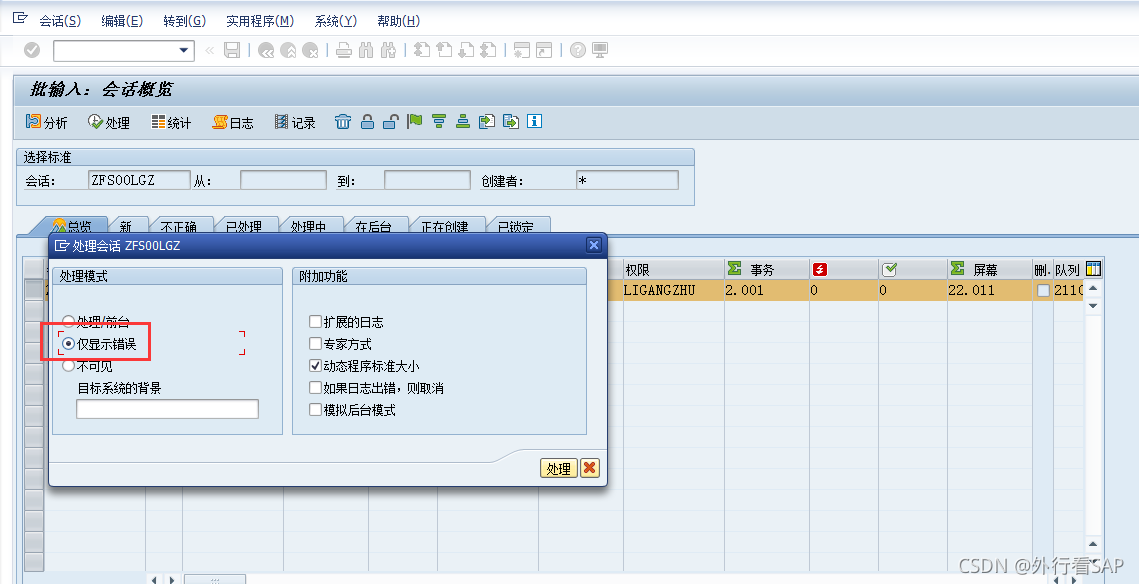This screenshot has width=1139, height=584.
Task: Enable the 扩展的日志 checkbox
Action: click(x=316, y=322)
